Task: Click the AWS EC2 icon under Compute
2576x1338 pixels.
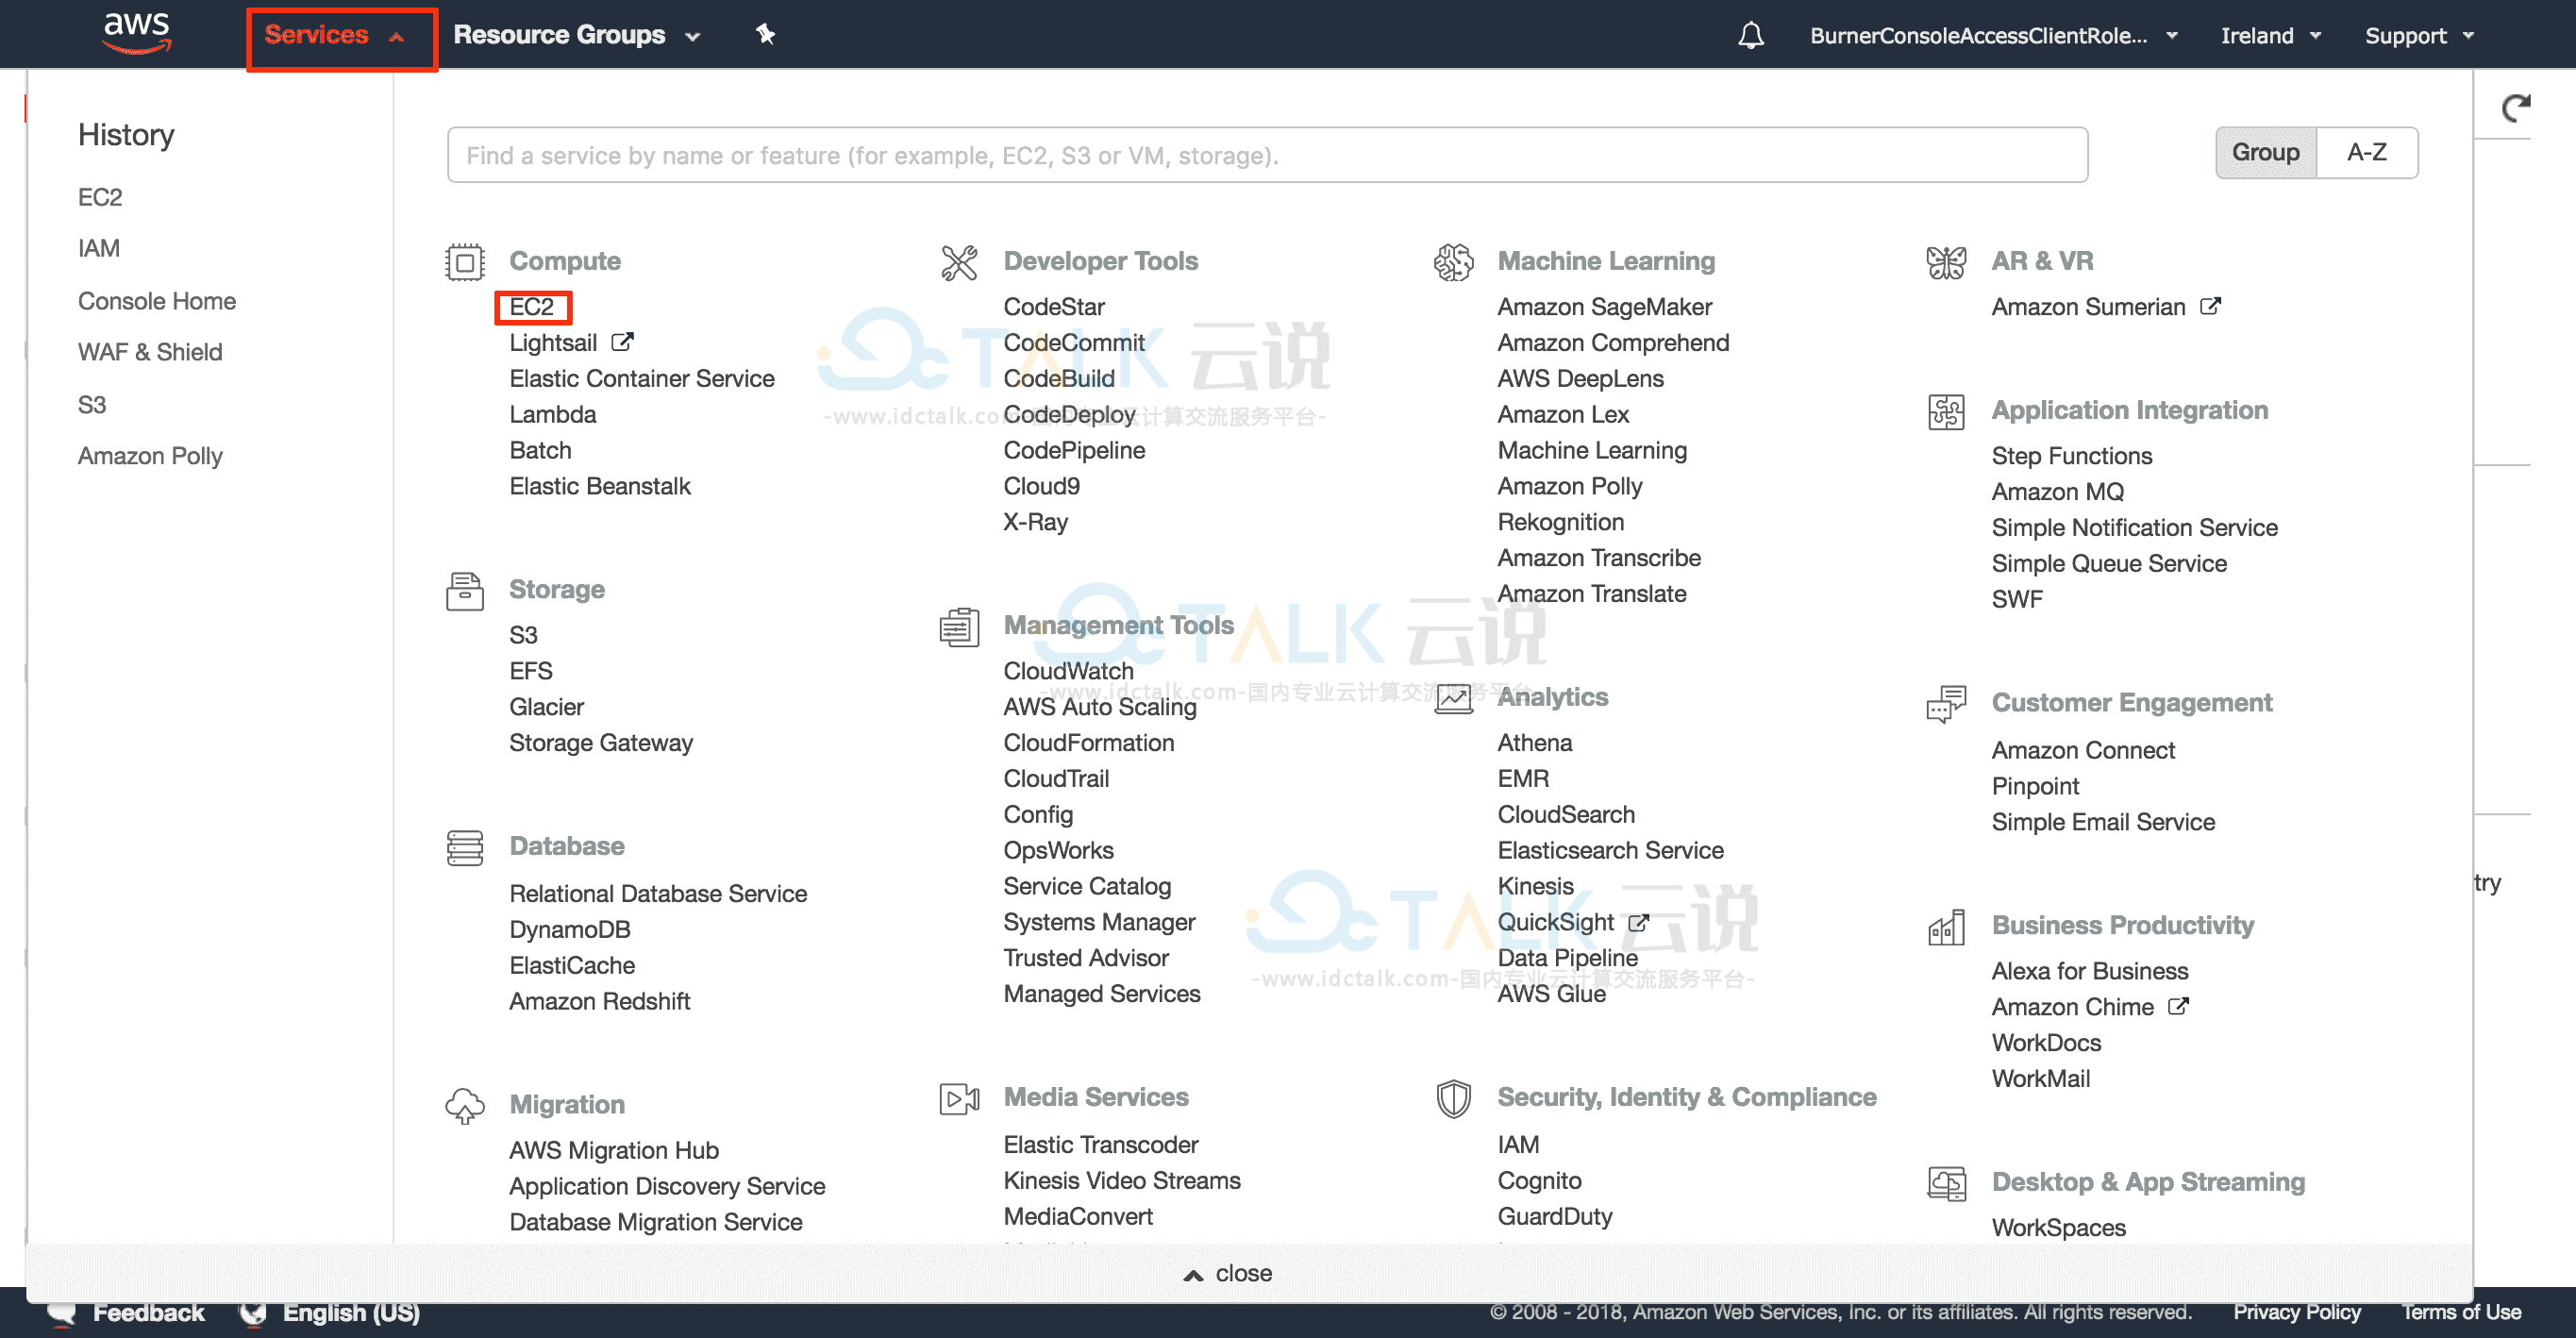Action: [x=531, y=307]
